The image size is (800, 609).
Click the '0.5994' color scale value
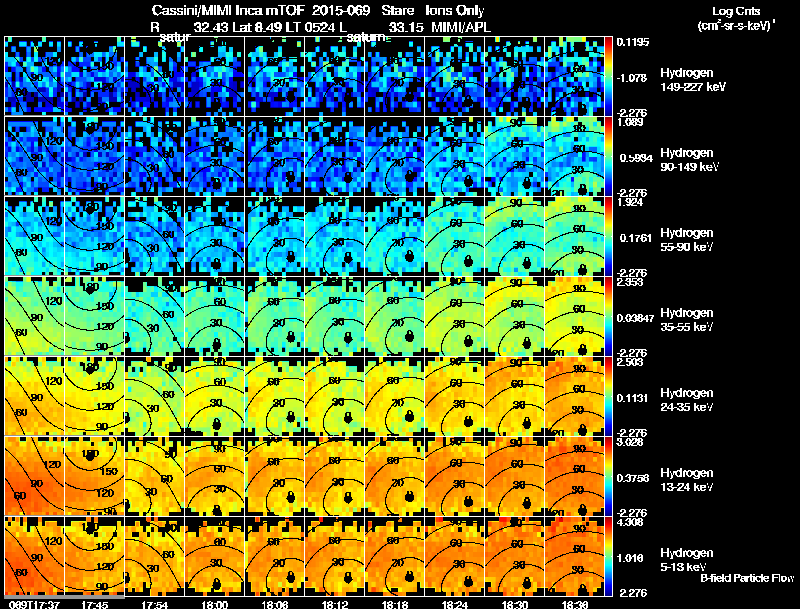coord(636,158)
